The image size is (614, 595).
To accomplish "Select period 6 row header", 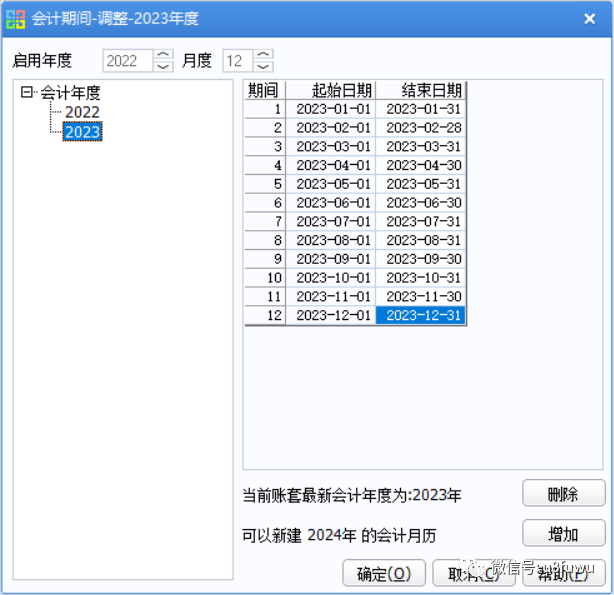I will click(x=265, y=203).
